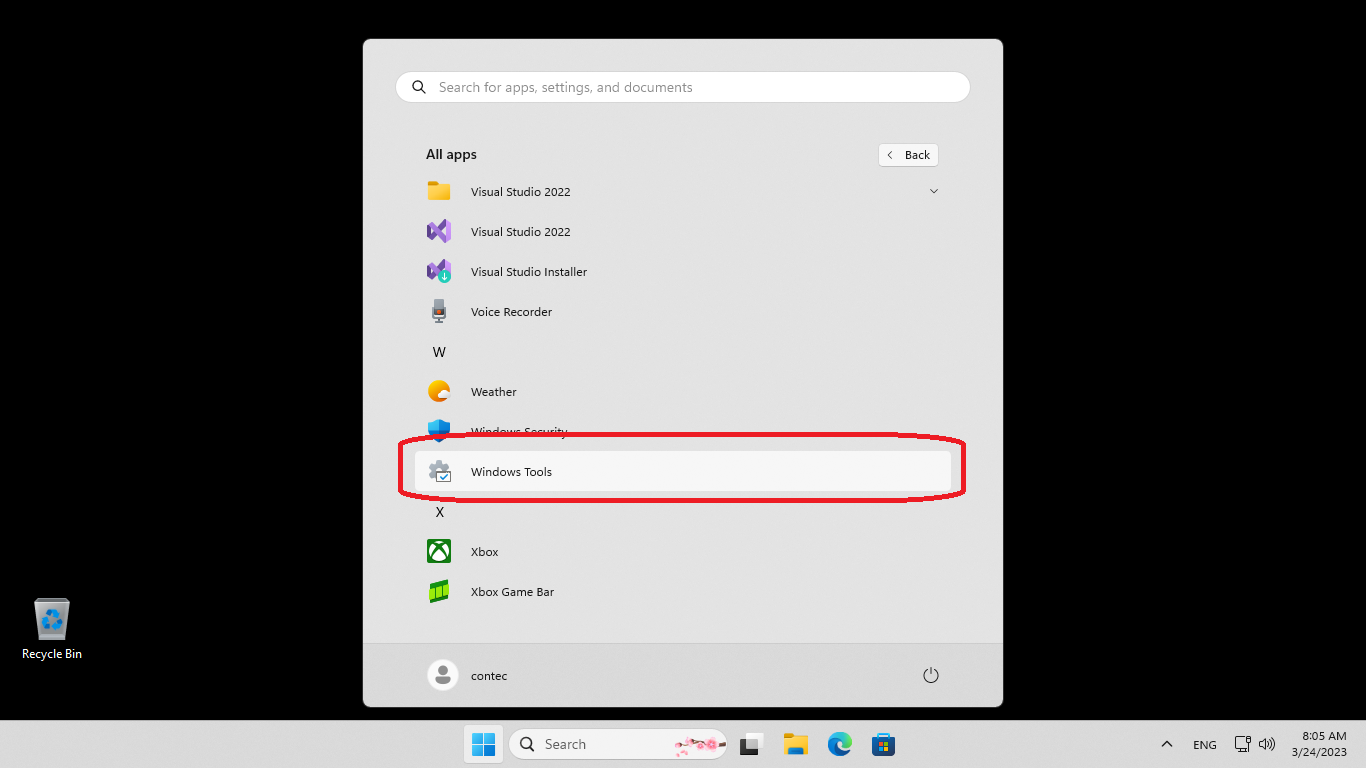Open Windows Tools
This screenshot has height=768, width=1366.
pyautogui.click(x=511, y=472)
